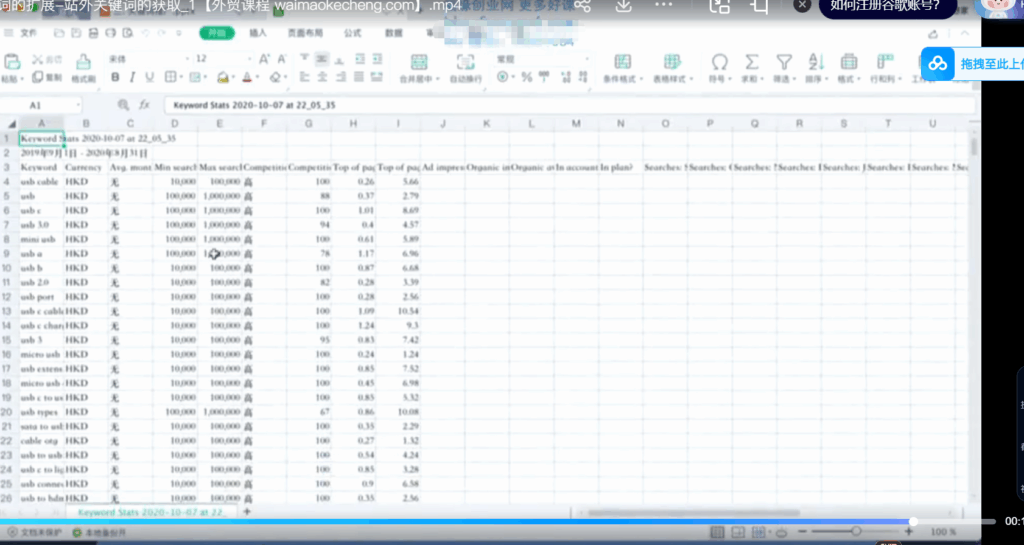Click the Sort (排序) A-Z icon
This screenshot has height=545, width=1024.
815,62
